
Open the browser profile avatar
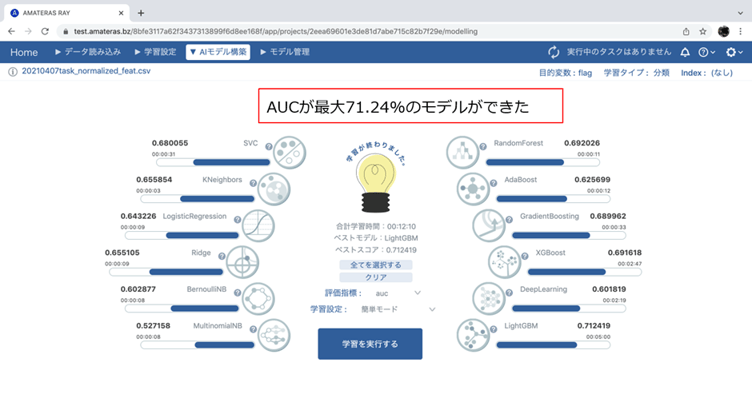click(x=724, y=31)
